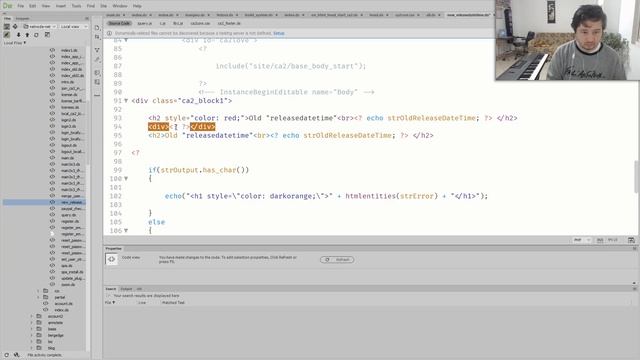Screen dimensions: 640x360
Task: Click the apply comment icon in code toolbar
Action: 97,72
